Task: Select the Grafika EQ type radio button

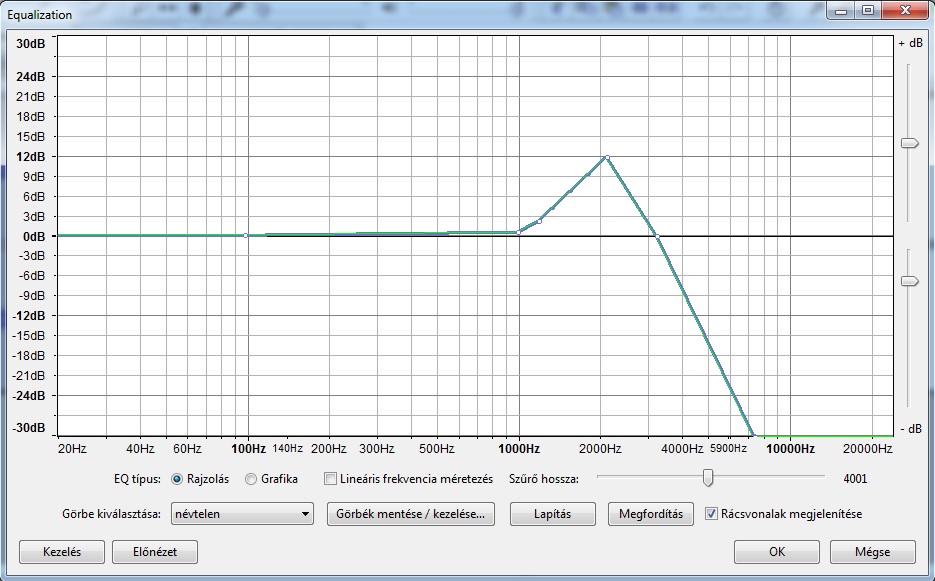Action: (251, 479)
